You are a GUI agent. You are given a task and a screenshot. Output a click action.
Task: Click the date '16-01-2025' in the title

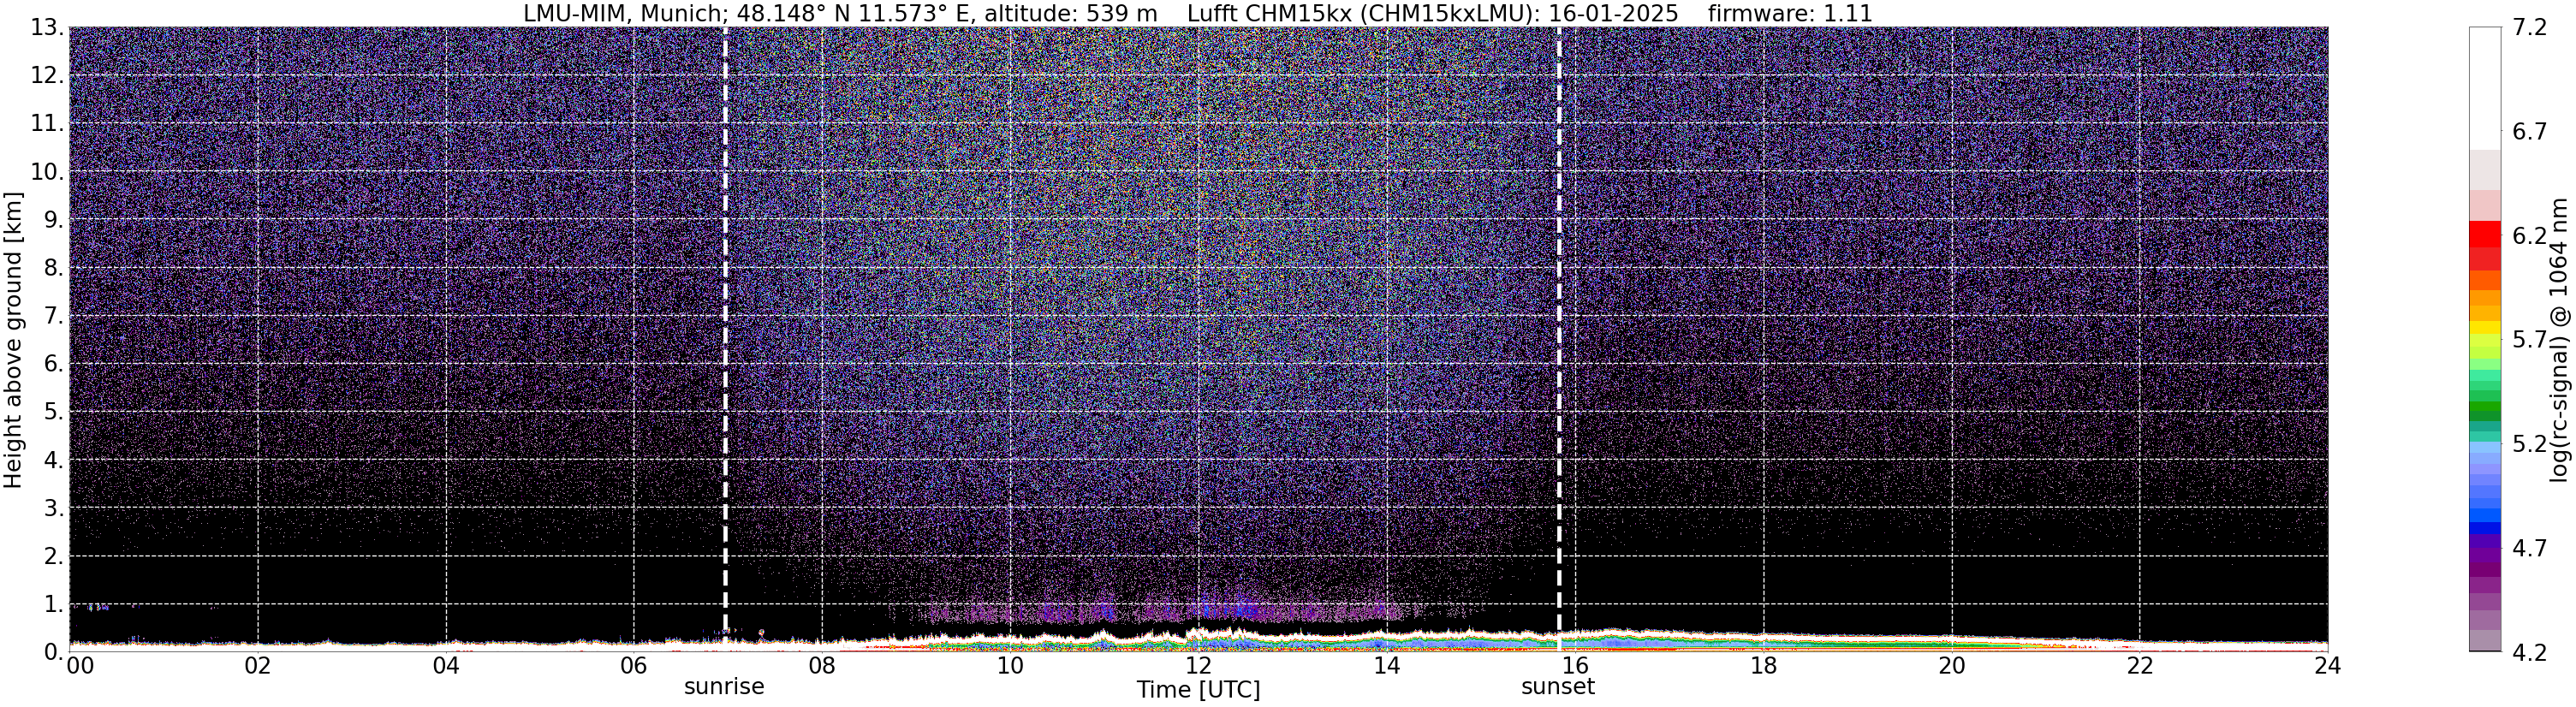pyautogui.click(x=1614, y=13)
